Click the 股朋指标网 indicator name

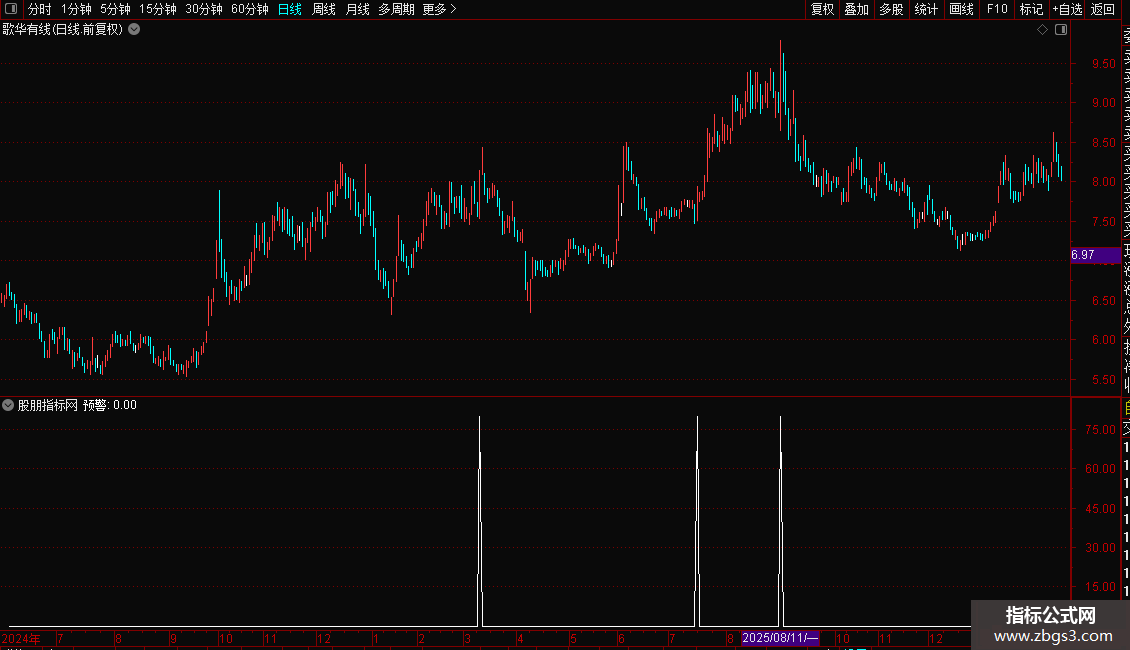(48, 405)
